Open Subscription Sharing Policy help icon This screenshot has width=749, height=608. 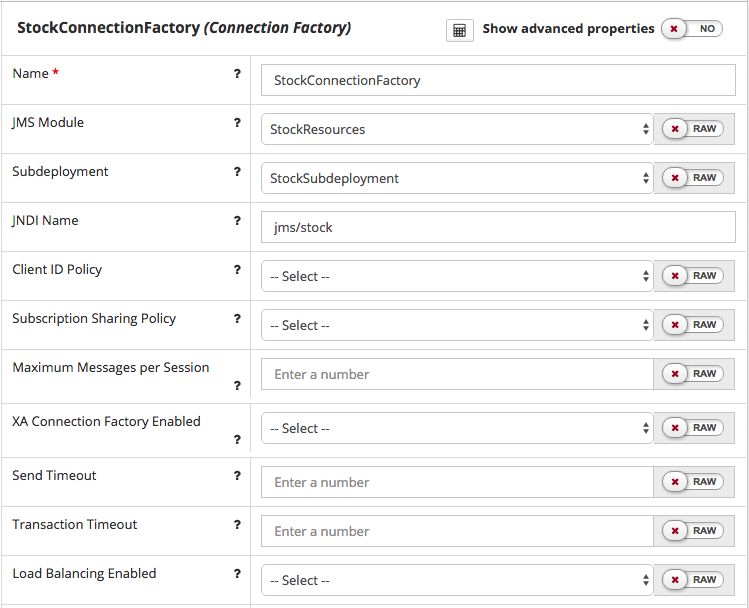[x=237, y=319]
